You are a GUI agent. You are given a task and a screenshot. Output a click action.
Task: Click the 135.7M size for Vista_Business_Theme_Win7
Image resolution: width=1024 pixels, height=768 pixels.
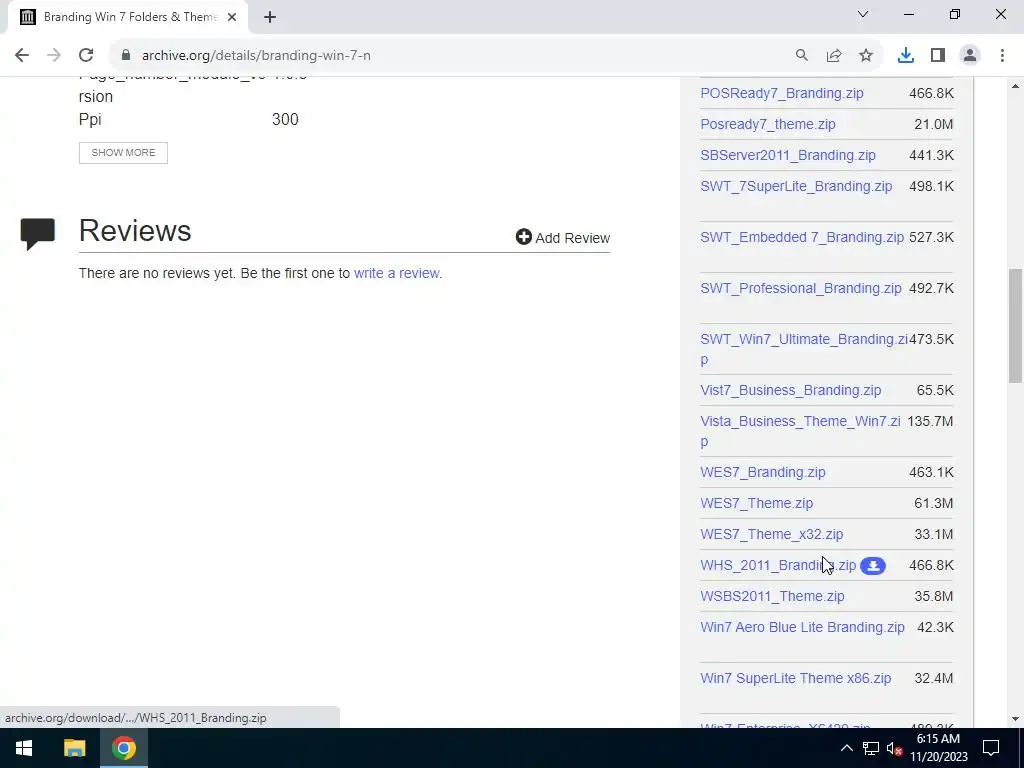pos(930,422)
